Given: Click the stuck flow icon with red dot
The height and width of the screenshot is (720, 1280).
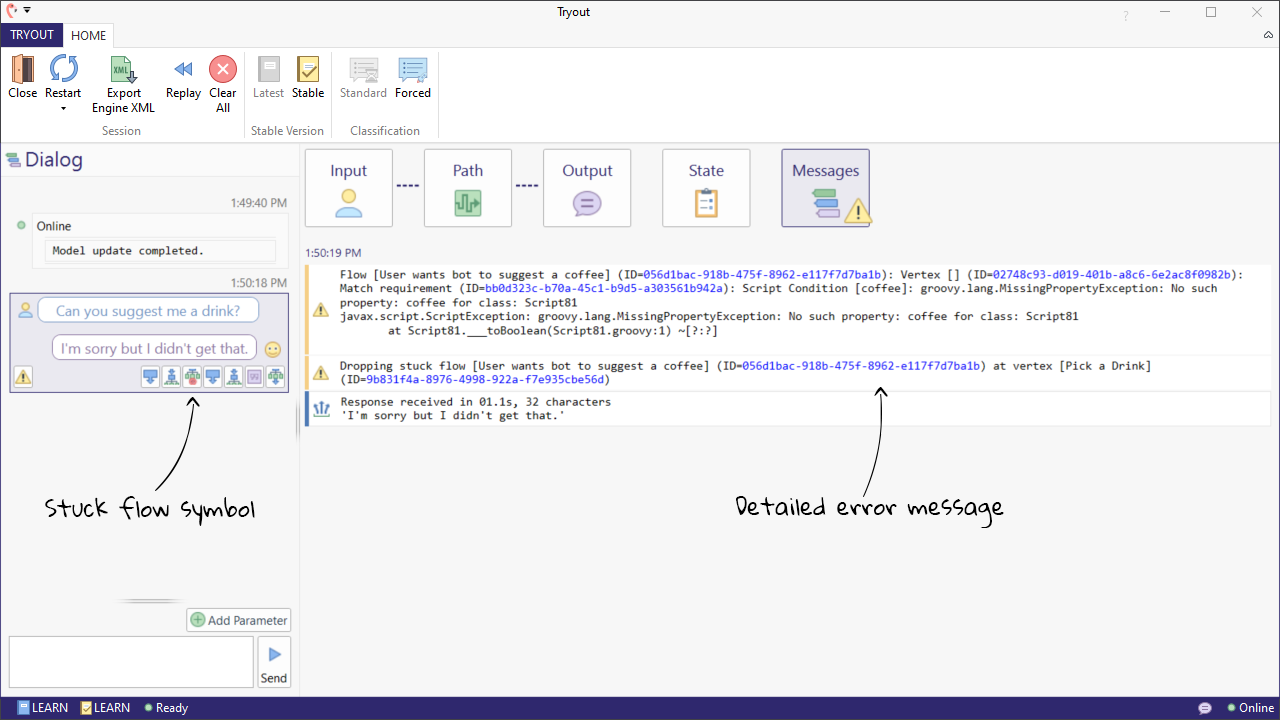Looking at the screenshot, I should (192, 377).
